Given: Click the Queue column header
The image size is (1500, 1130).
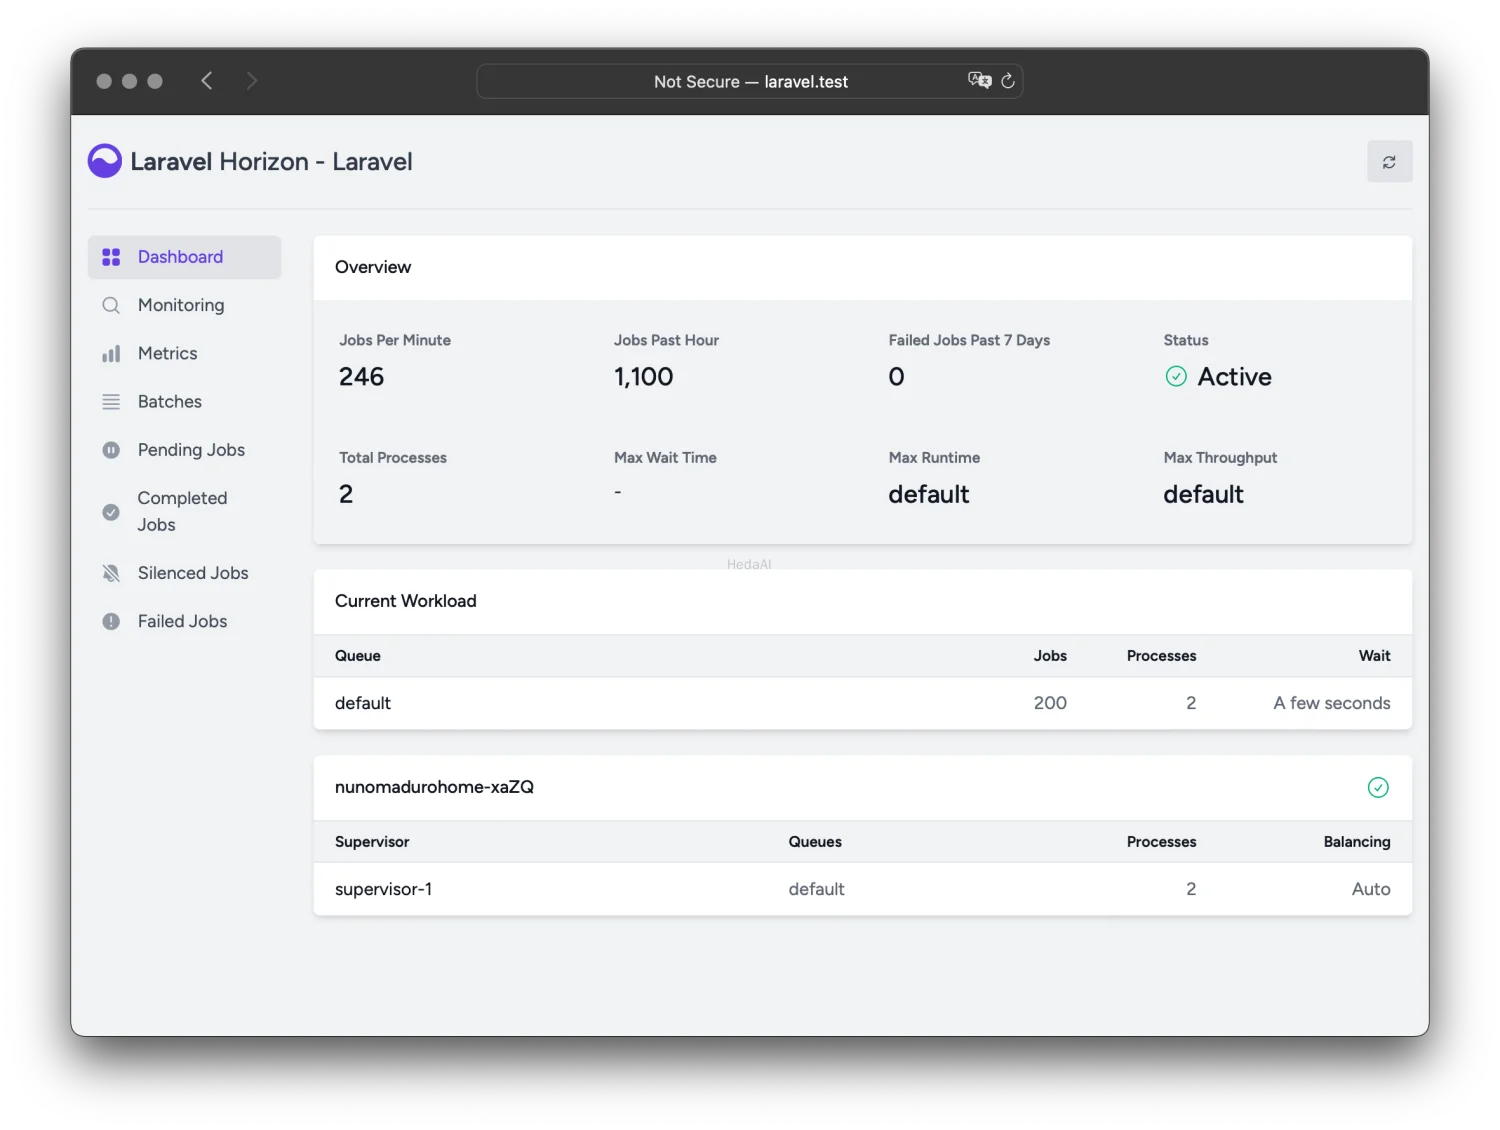Looking at the screenshot, I should (358, 656).
